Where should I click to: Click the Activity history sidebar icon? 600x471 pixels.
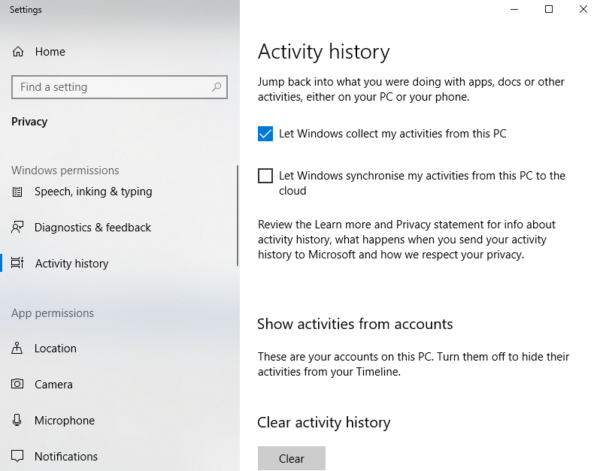click(17, 263)
